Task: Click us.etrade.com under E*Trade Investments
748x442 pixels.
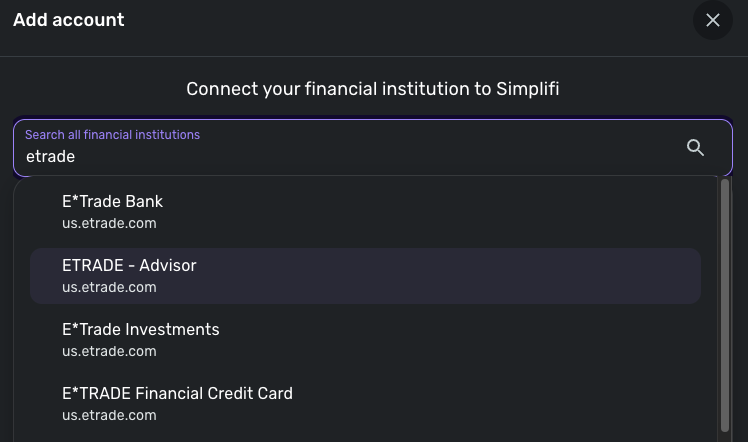Action: click(x=109, y=351)
